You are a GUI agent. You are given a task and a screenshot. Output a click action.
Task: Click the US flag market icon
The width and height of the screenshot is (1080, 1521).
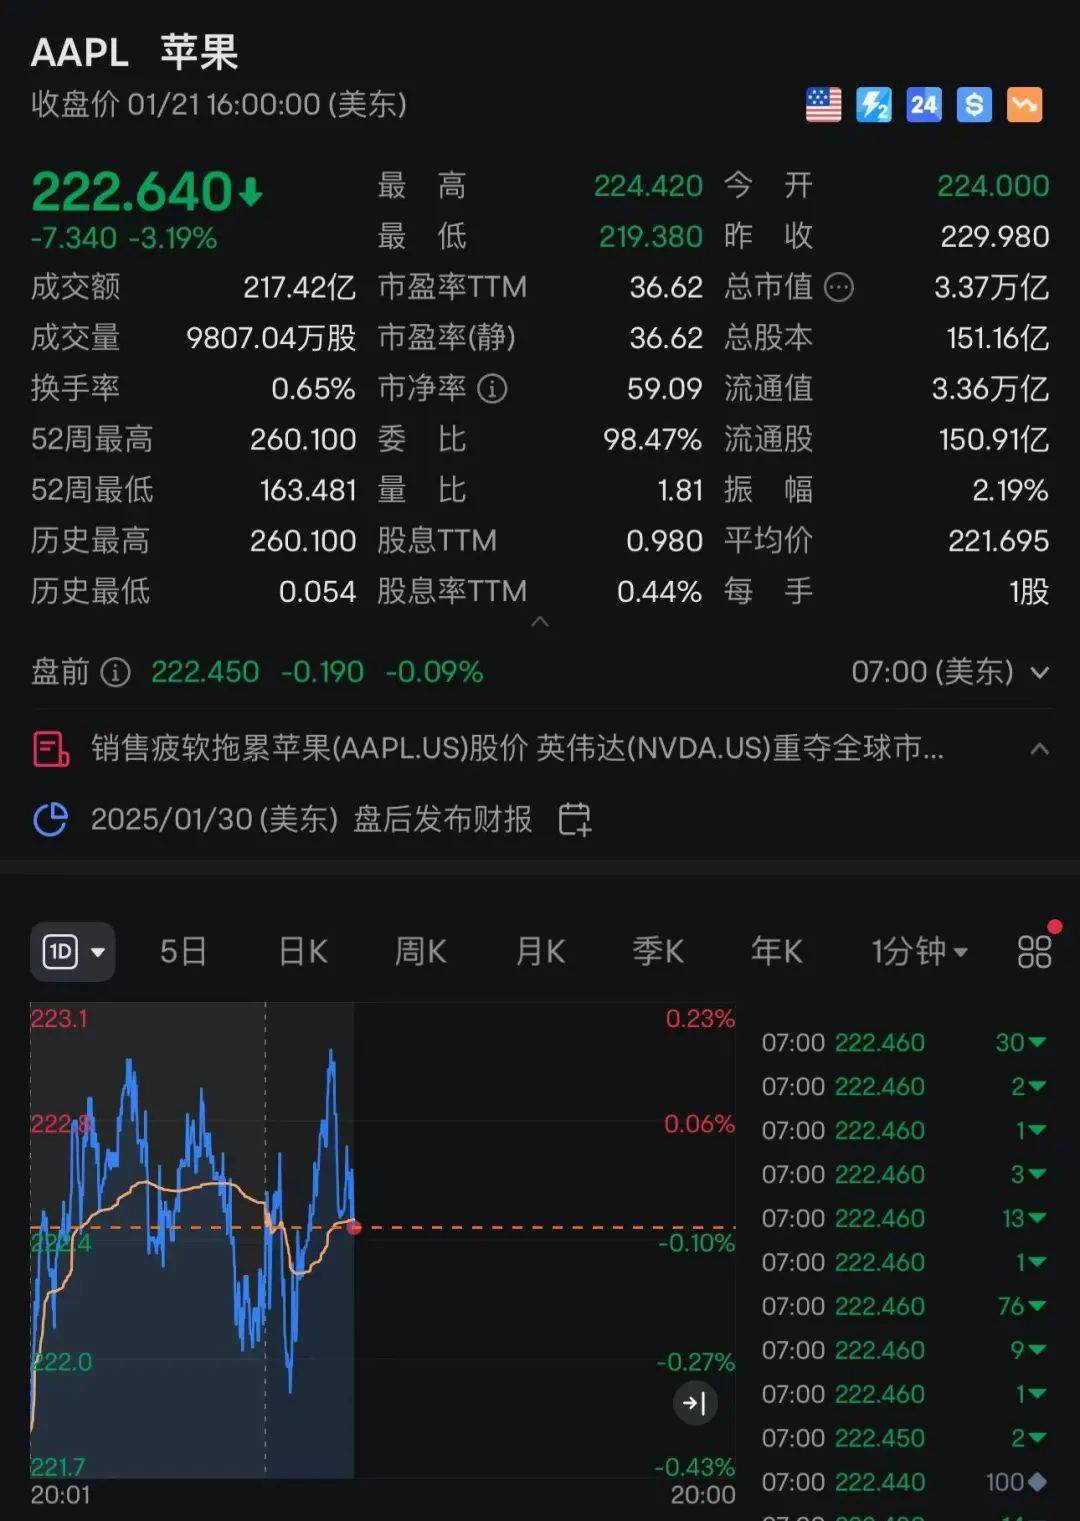(x=822, y=104)
